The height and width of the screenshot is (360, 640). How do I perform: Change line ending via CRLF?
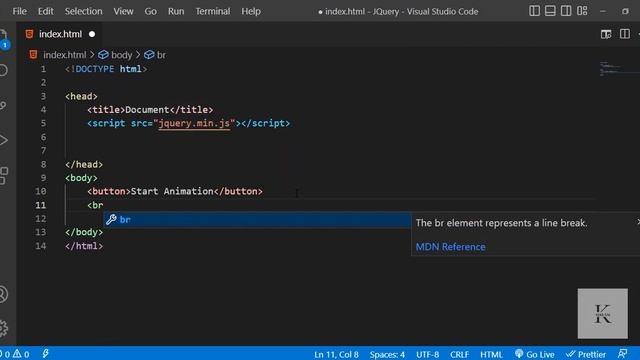pos(459,354)
